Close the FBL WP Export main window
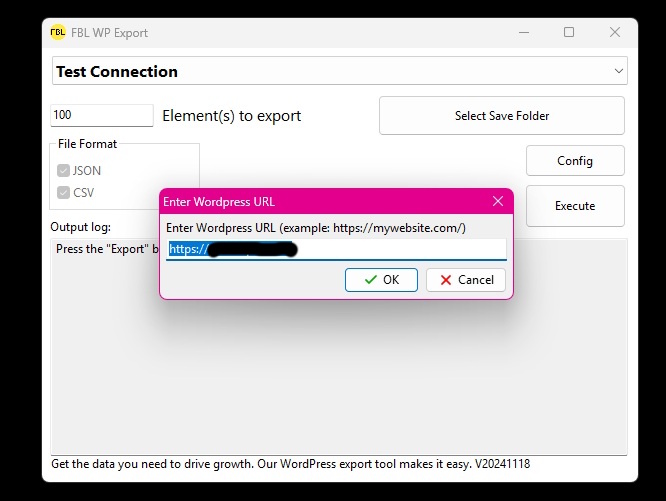 (x=615, y=32)
